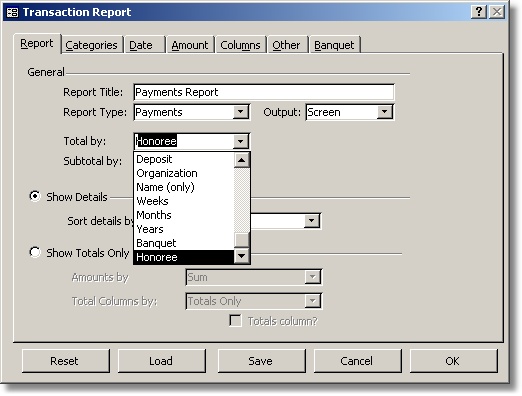Select Months in the Total by list

184,215
